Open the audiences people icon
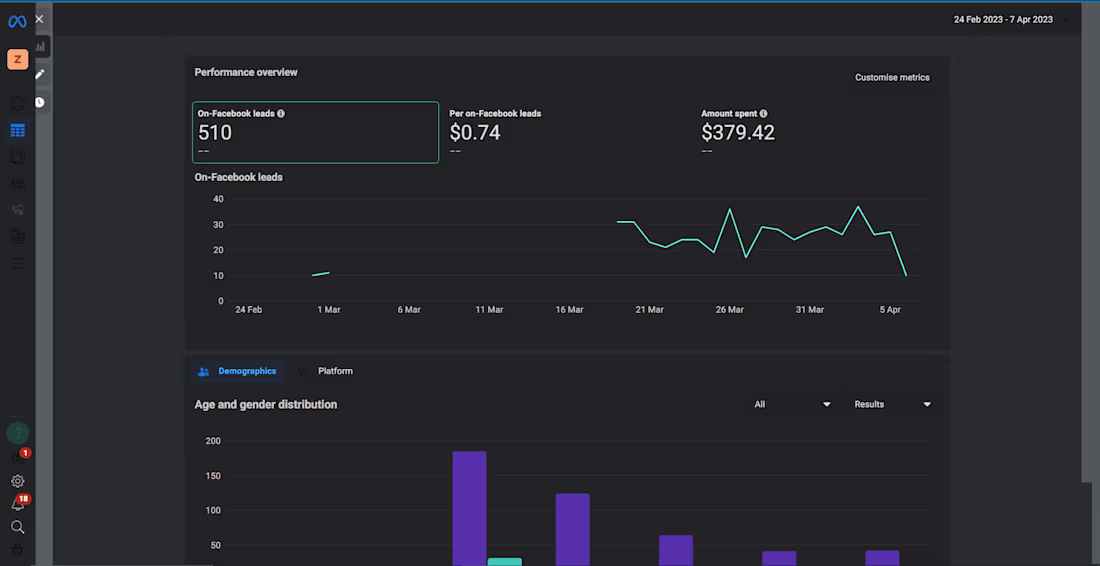The height and width of the screenshot is (566, 1100). [x=17, y=183]
